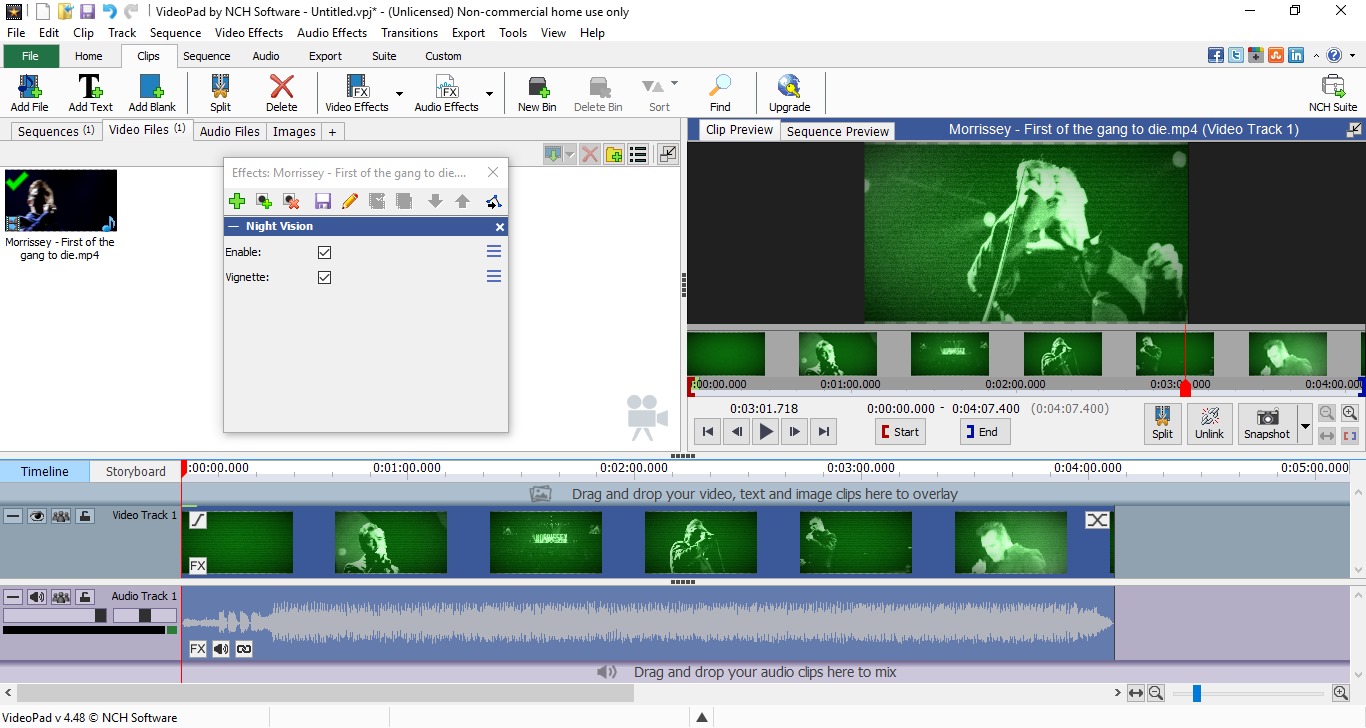Uncheck the Night Vision Enable checkbox
Viewport: 1366px width, 728px height.
click(324, 253)
